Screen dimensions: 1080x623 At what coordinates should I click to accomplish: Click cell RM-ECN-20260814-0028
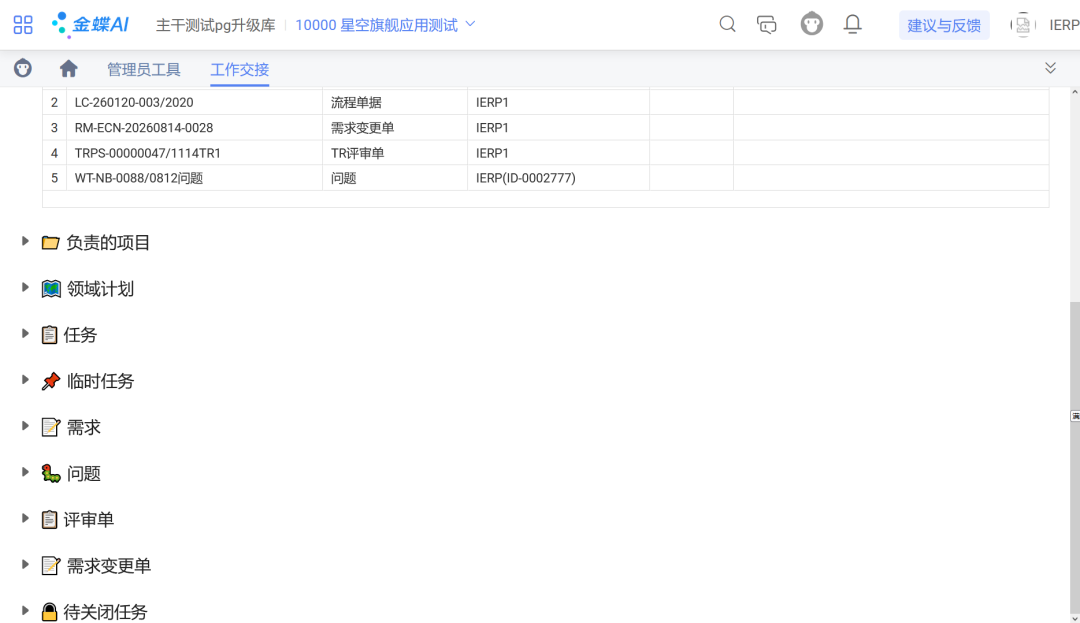coord(194,128)
